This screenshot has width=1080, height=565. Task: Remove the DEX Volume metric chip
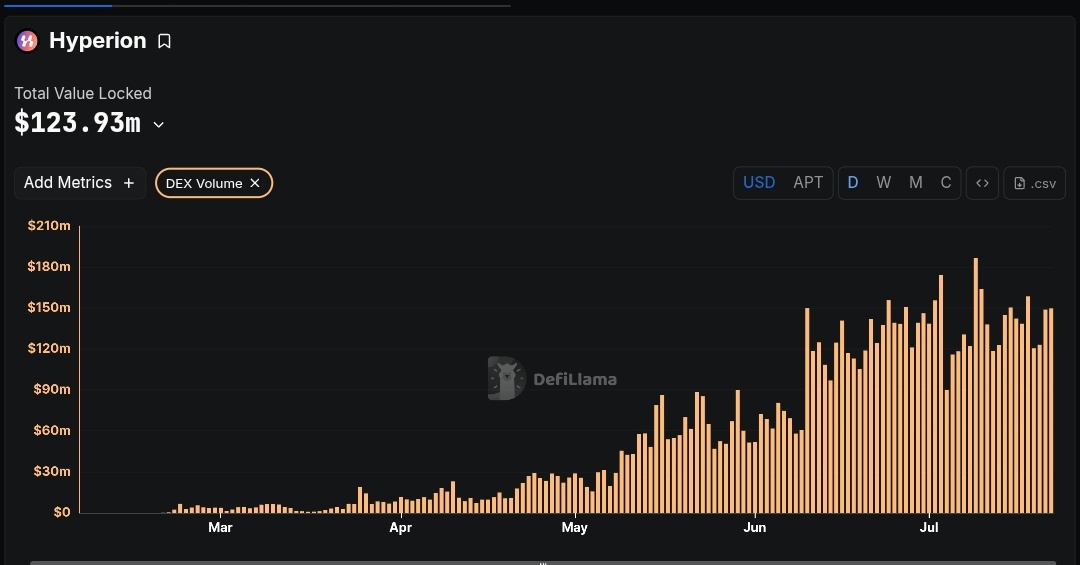pos(255,183)
